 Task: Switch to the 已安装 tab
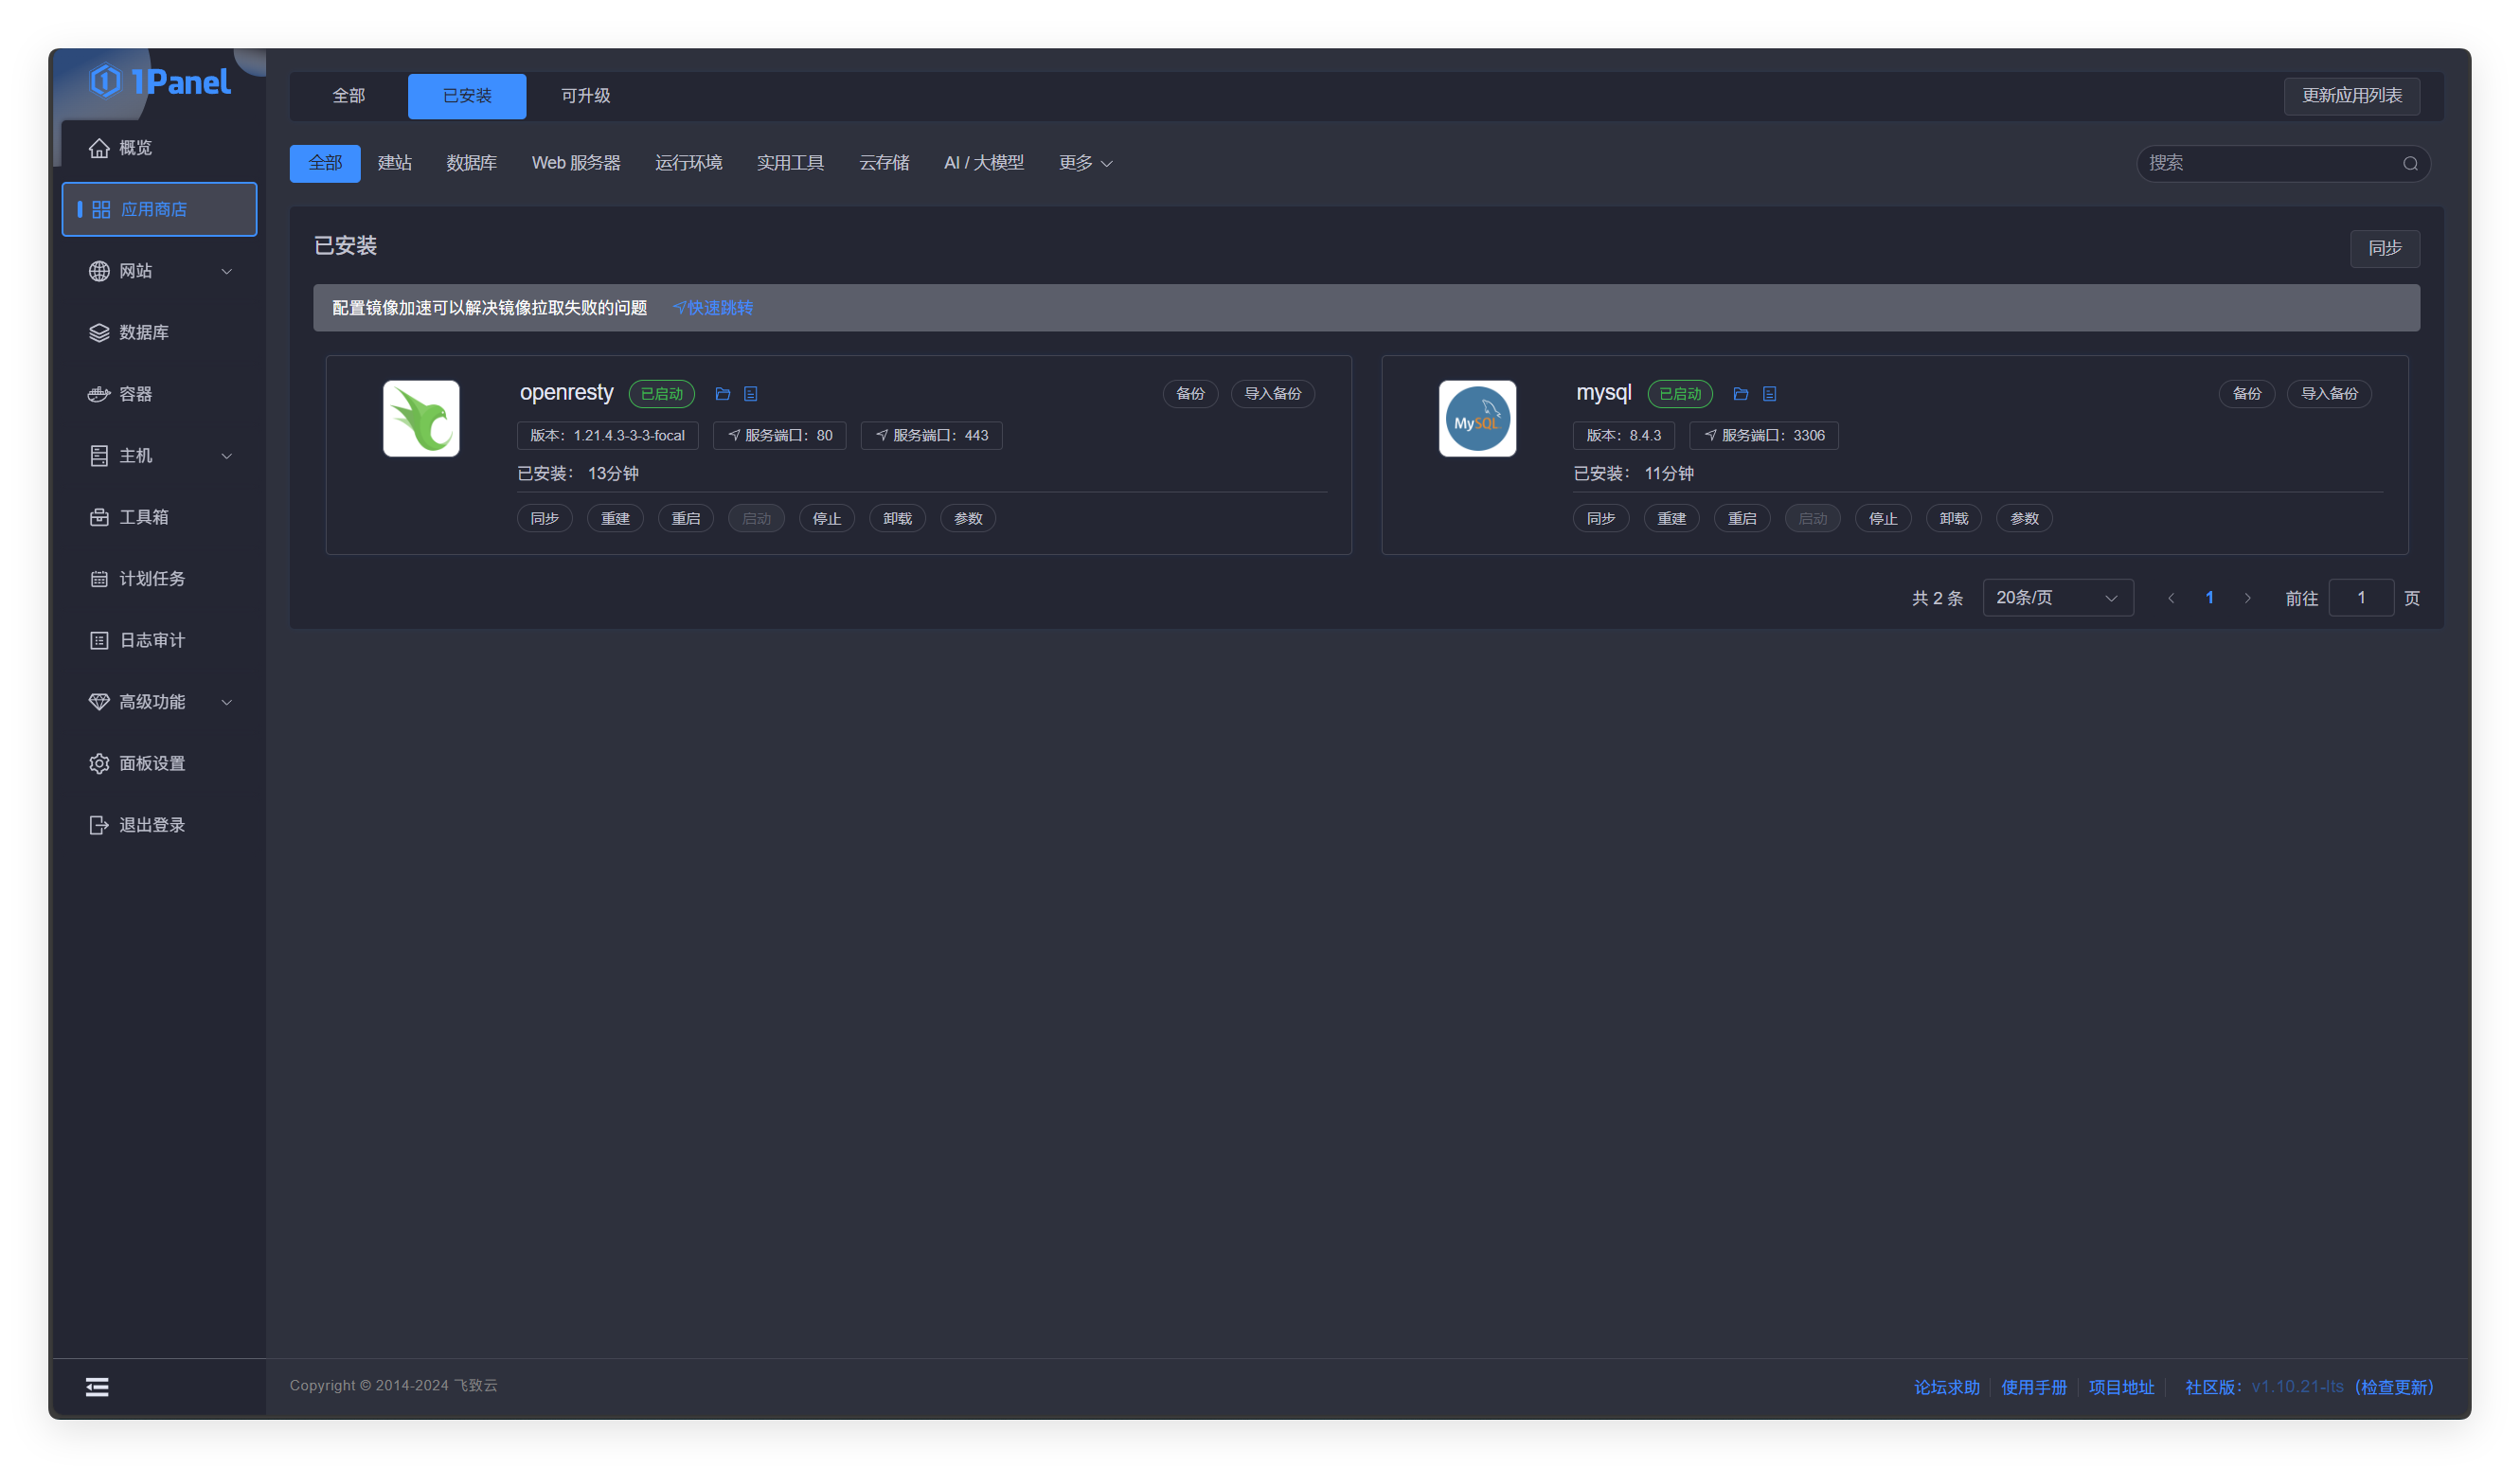[x=467, y=96]
